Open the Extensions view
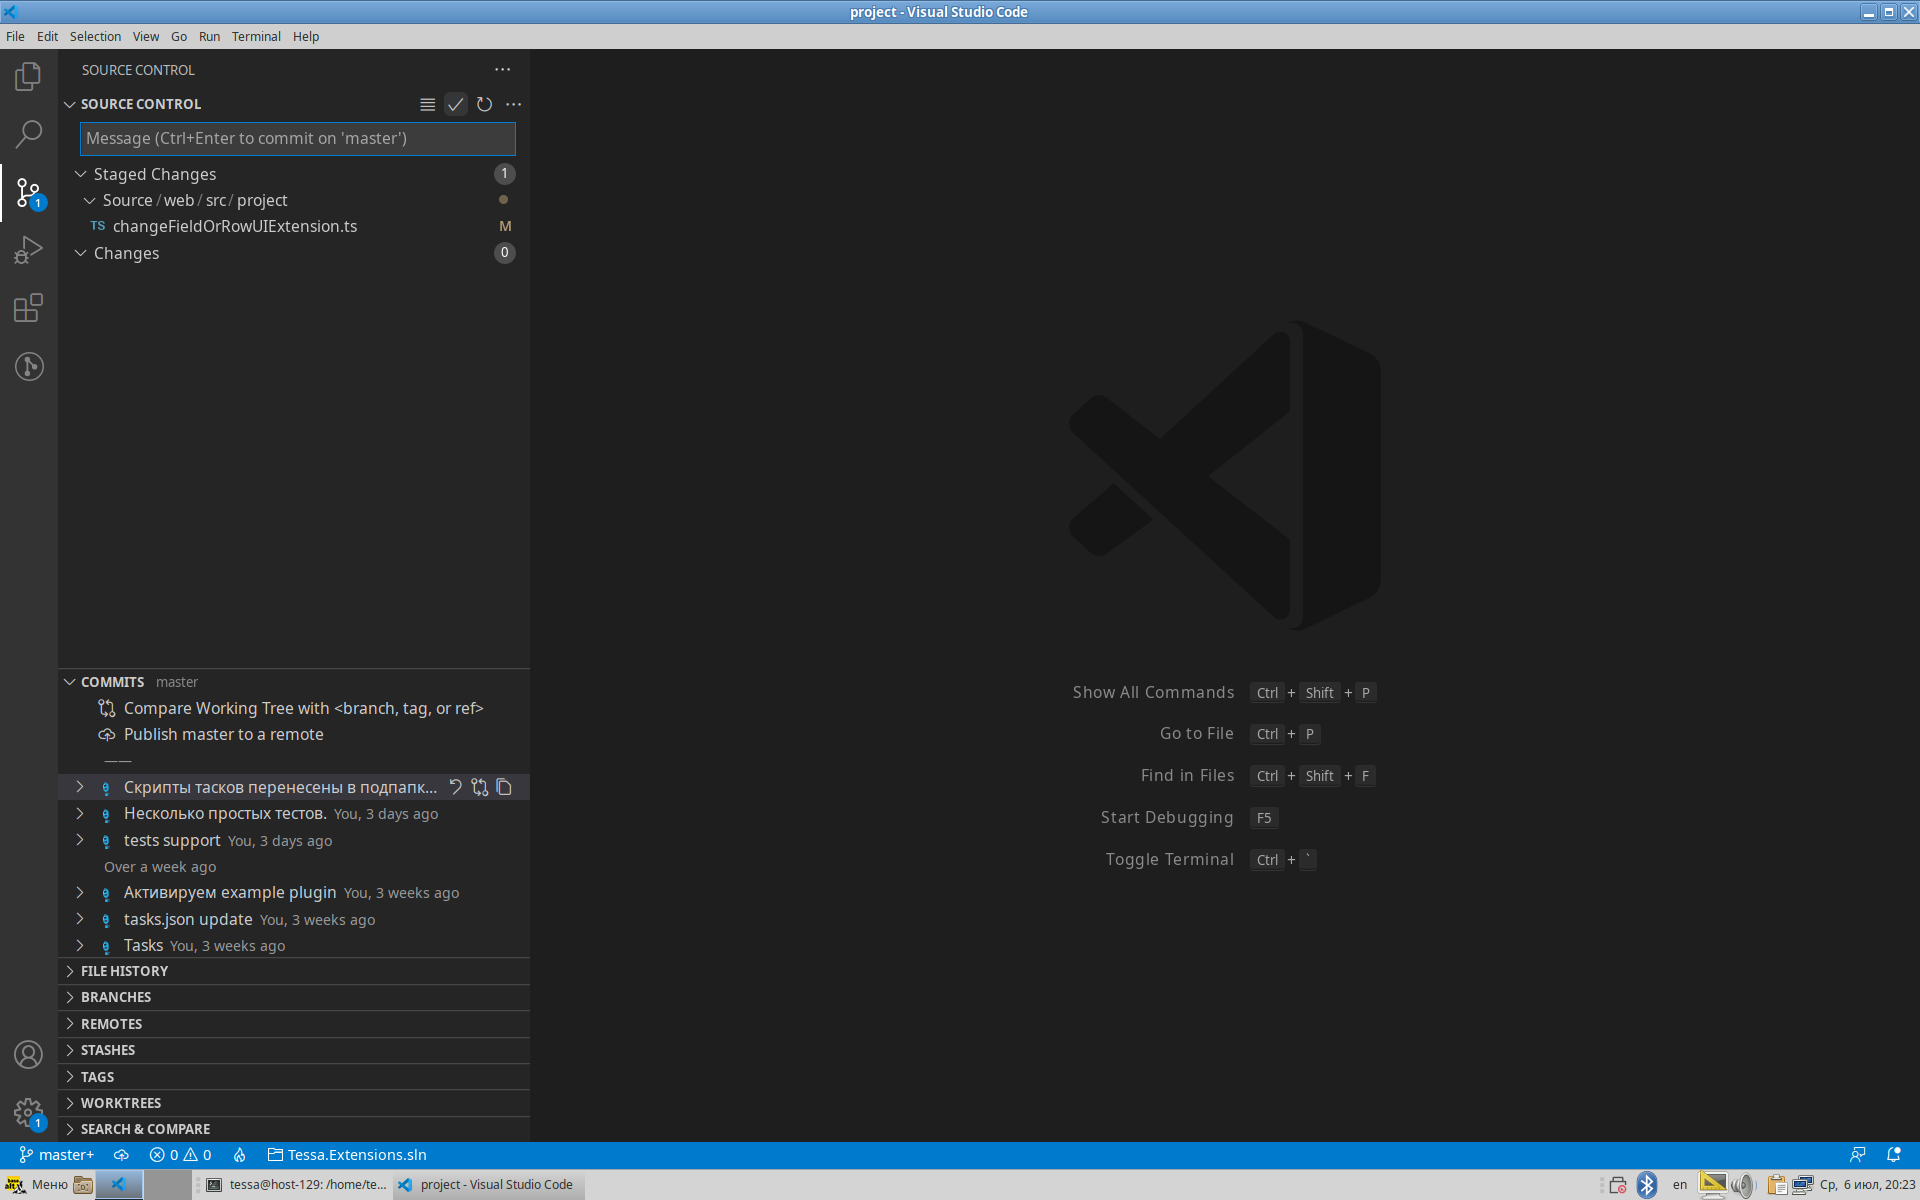Screen dimensions: 1920x1200 (x=28, y=308)
